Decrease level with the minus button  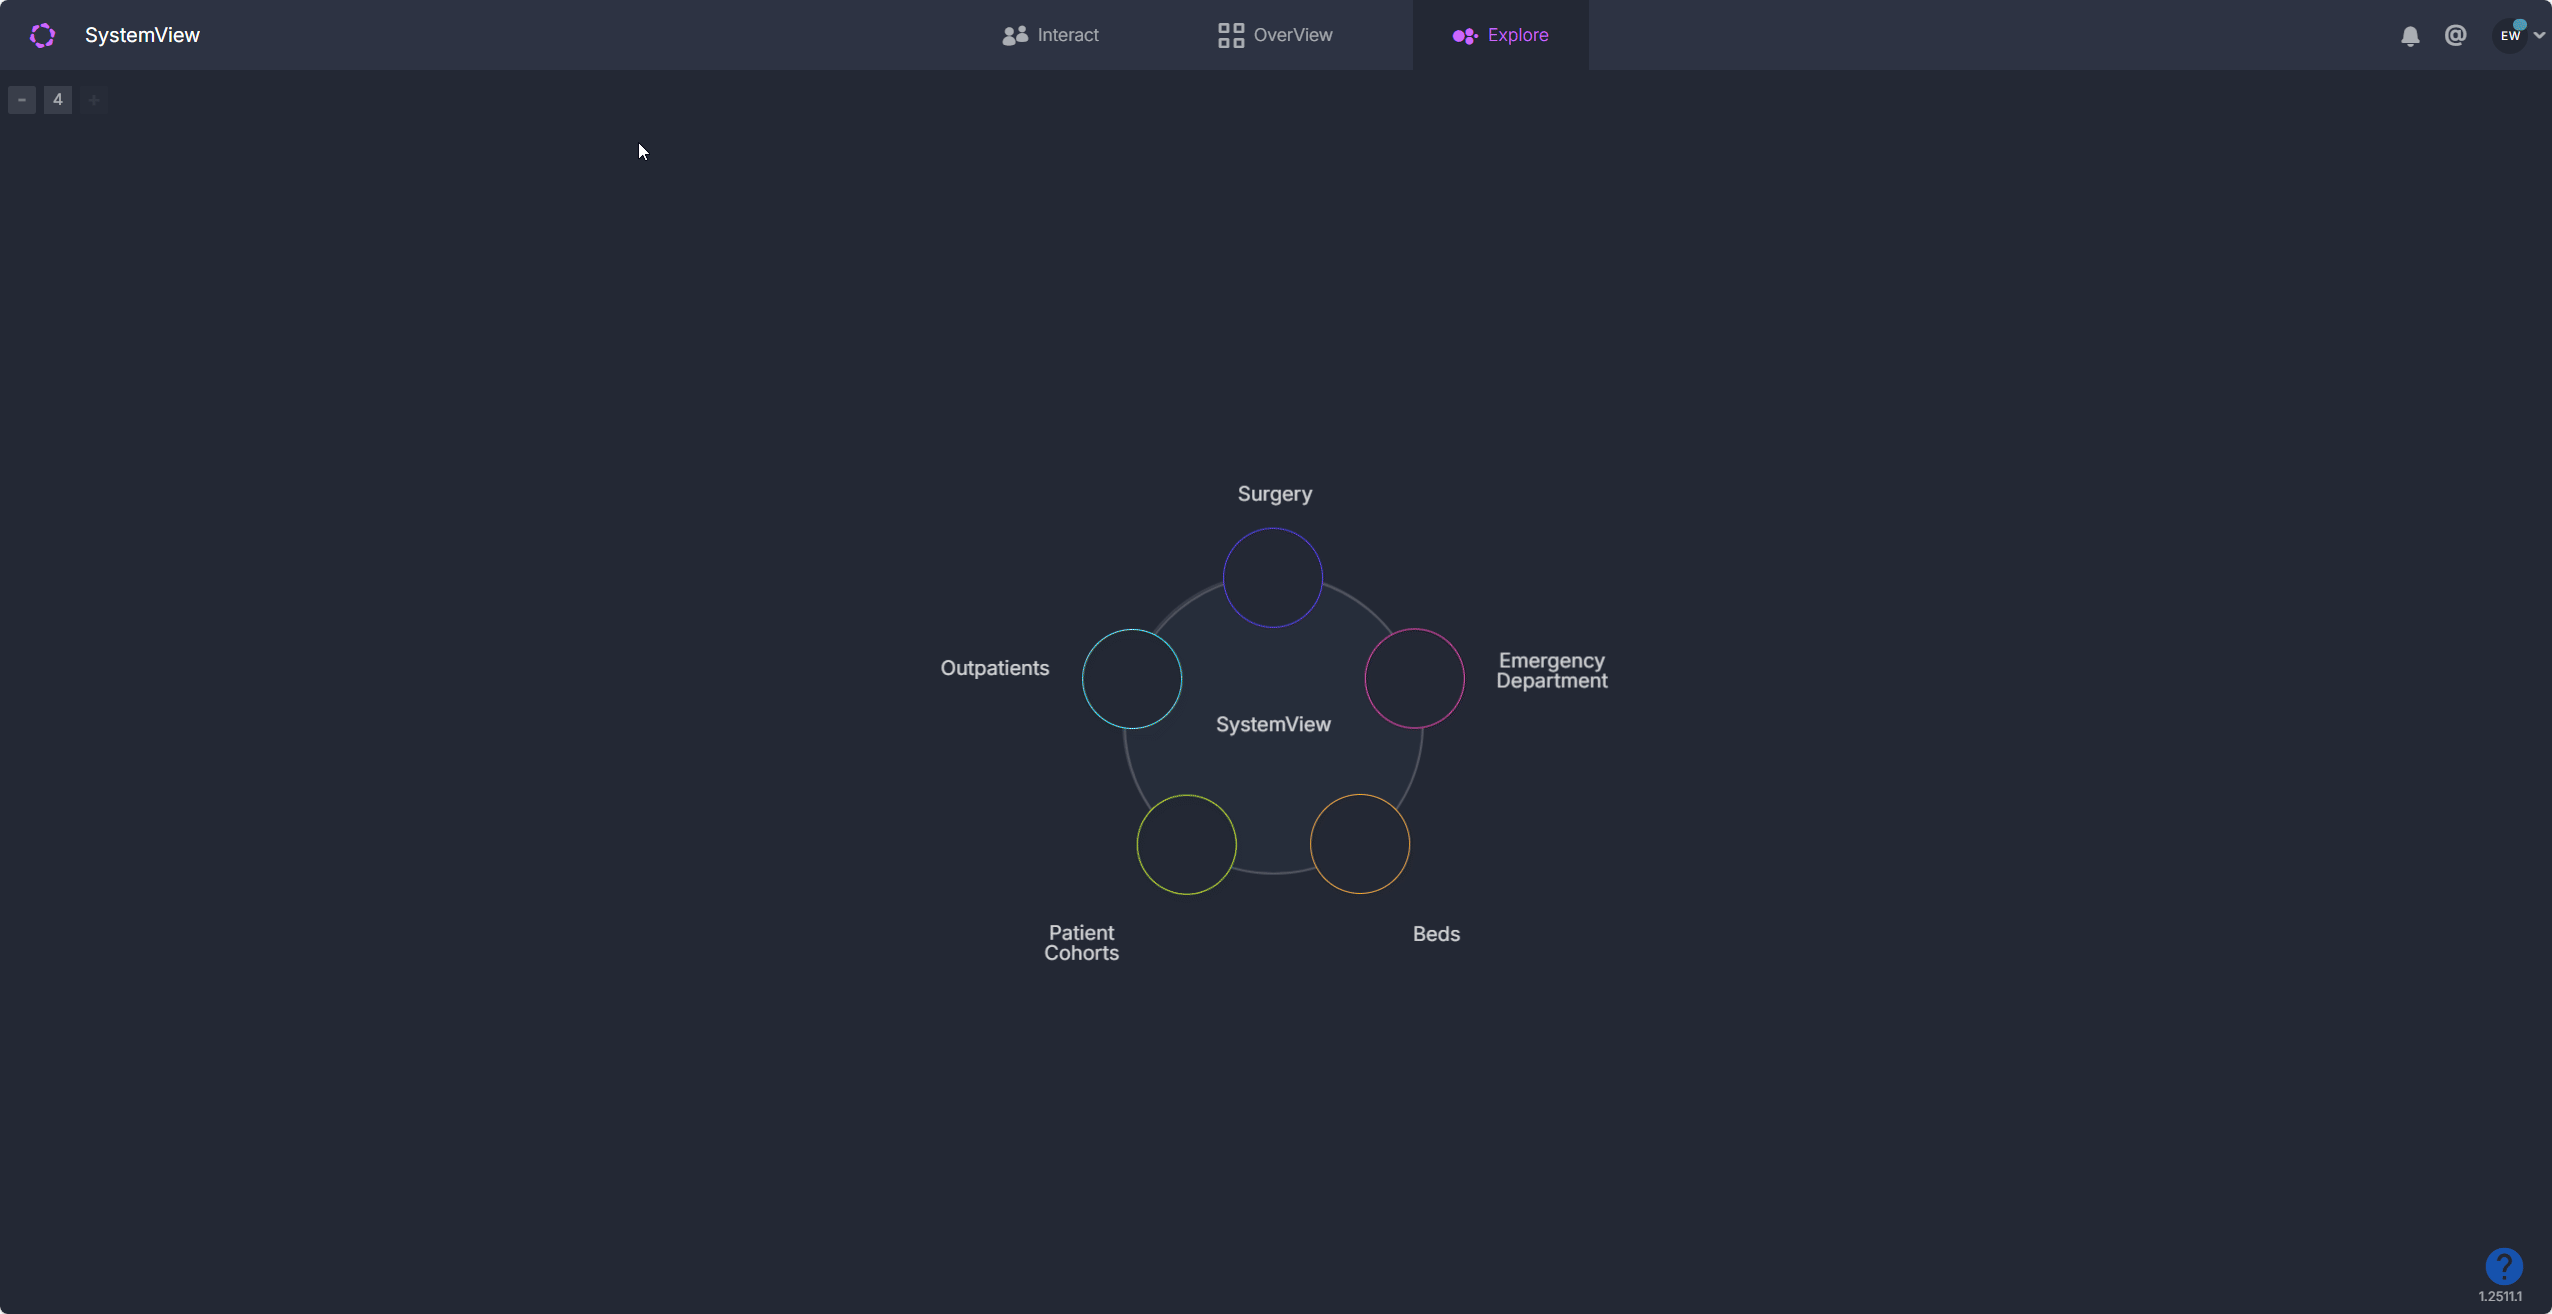click(x=22, y=100)
